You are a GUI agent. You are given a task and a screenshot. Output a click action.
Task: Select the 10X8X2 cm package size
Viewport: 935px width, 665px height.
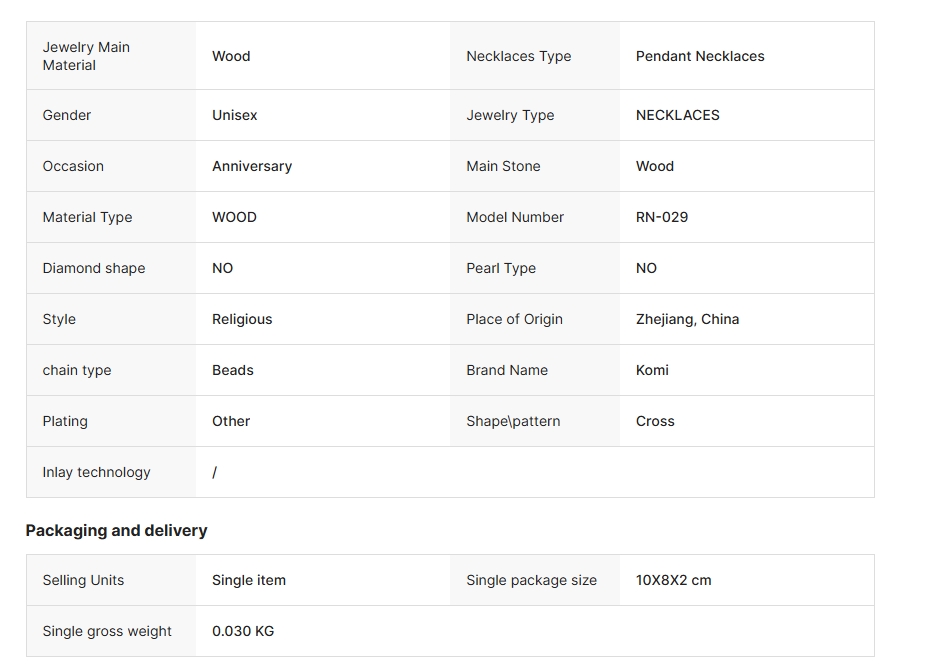(x=674, y=580)
